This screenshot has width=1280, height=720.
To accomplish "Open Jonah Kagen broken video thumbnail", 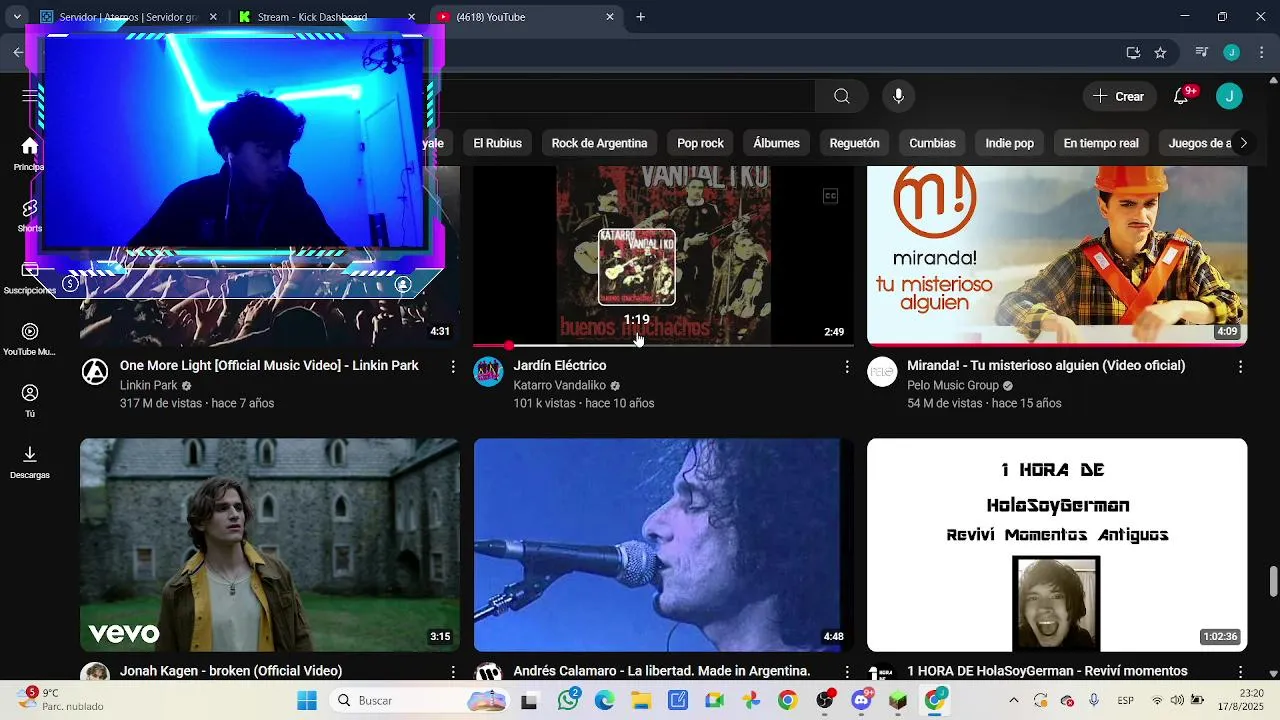I will [x=270, y=545].
